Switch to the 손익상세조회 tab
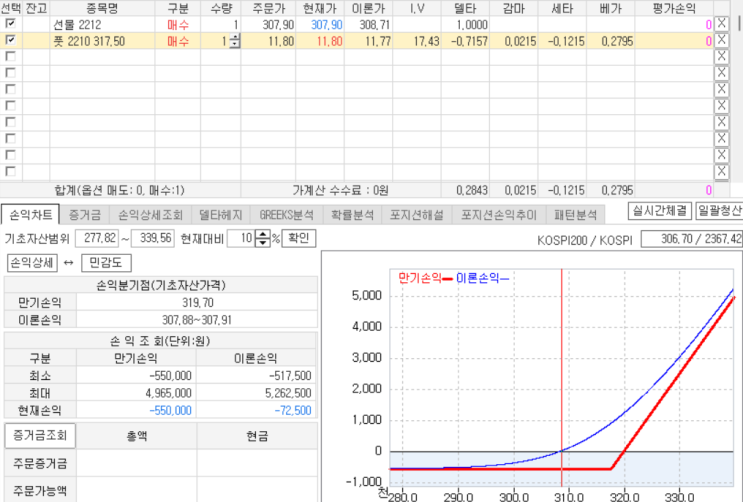 coord(150,215)
